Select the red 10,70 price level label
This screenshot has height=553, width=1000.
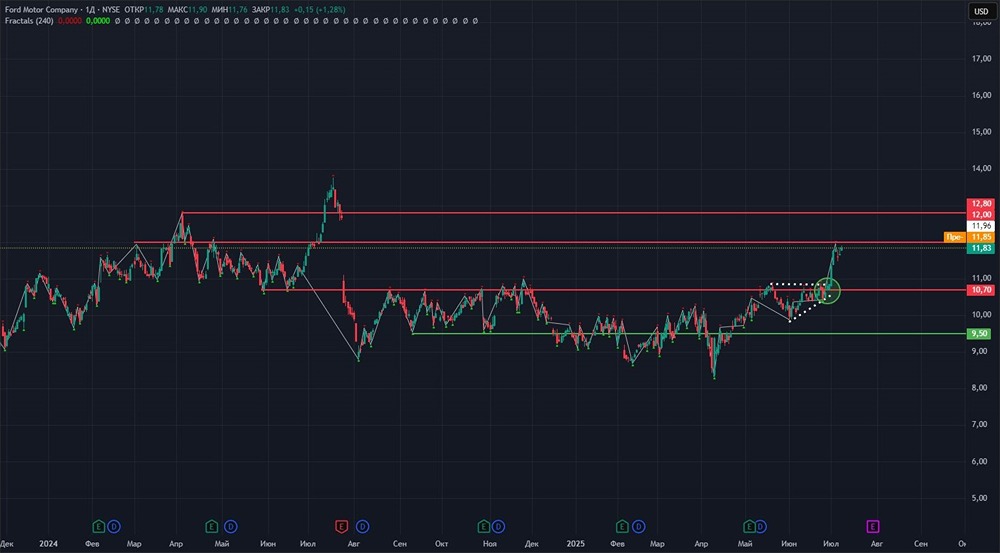click(980, 290)
